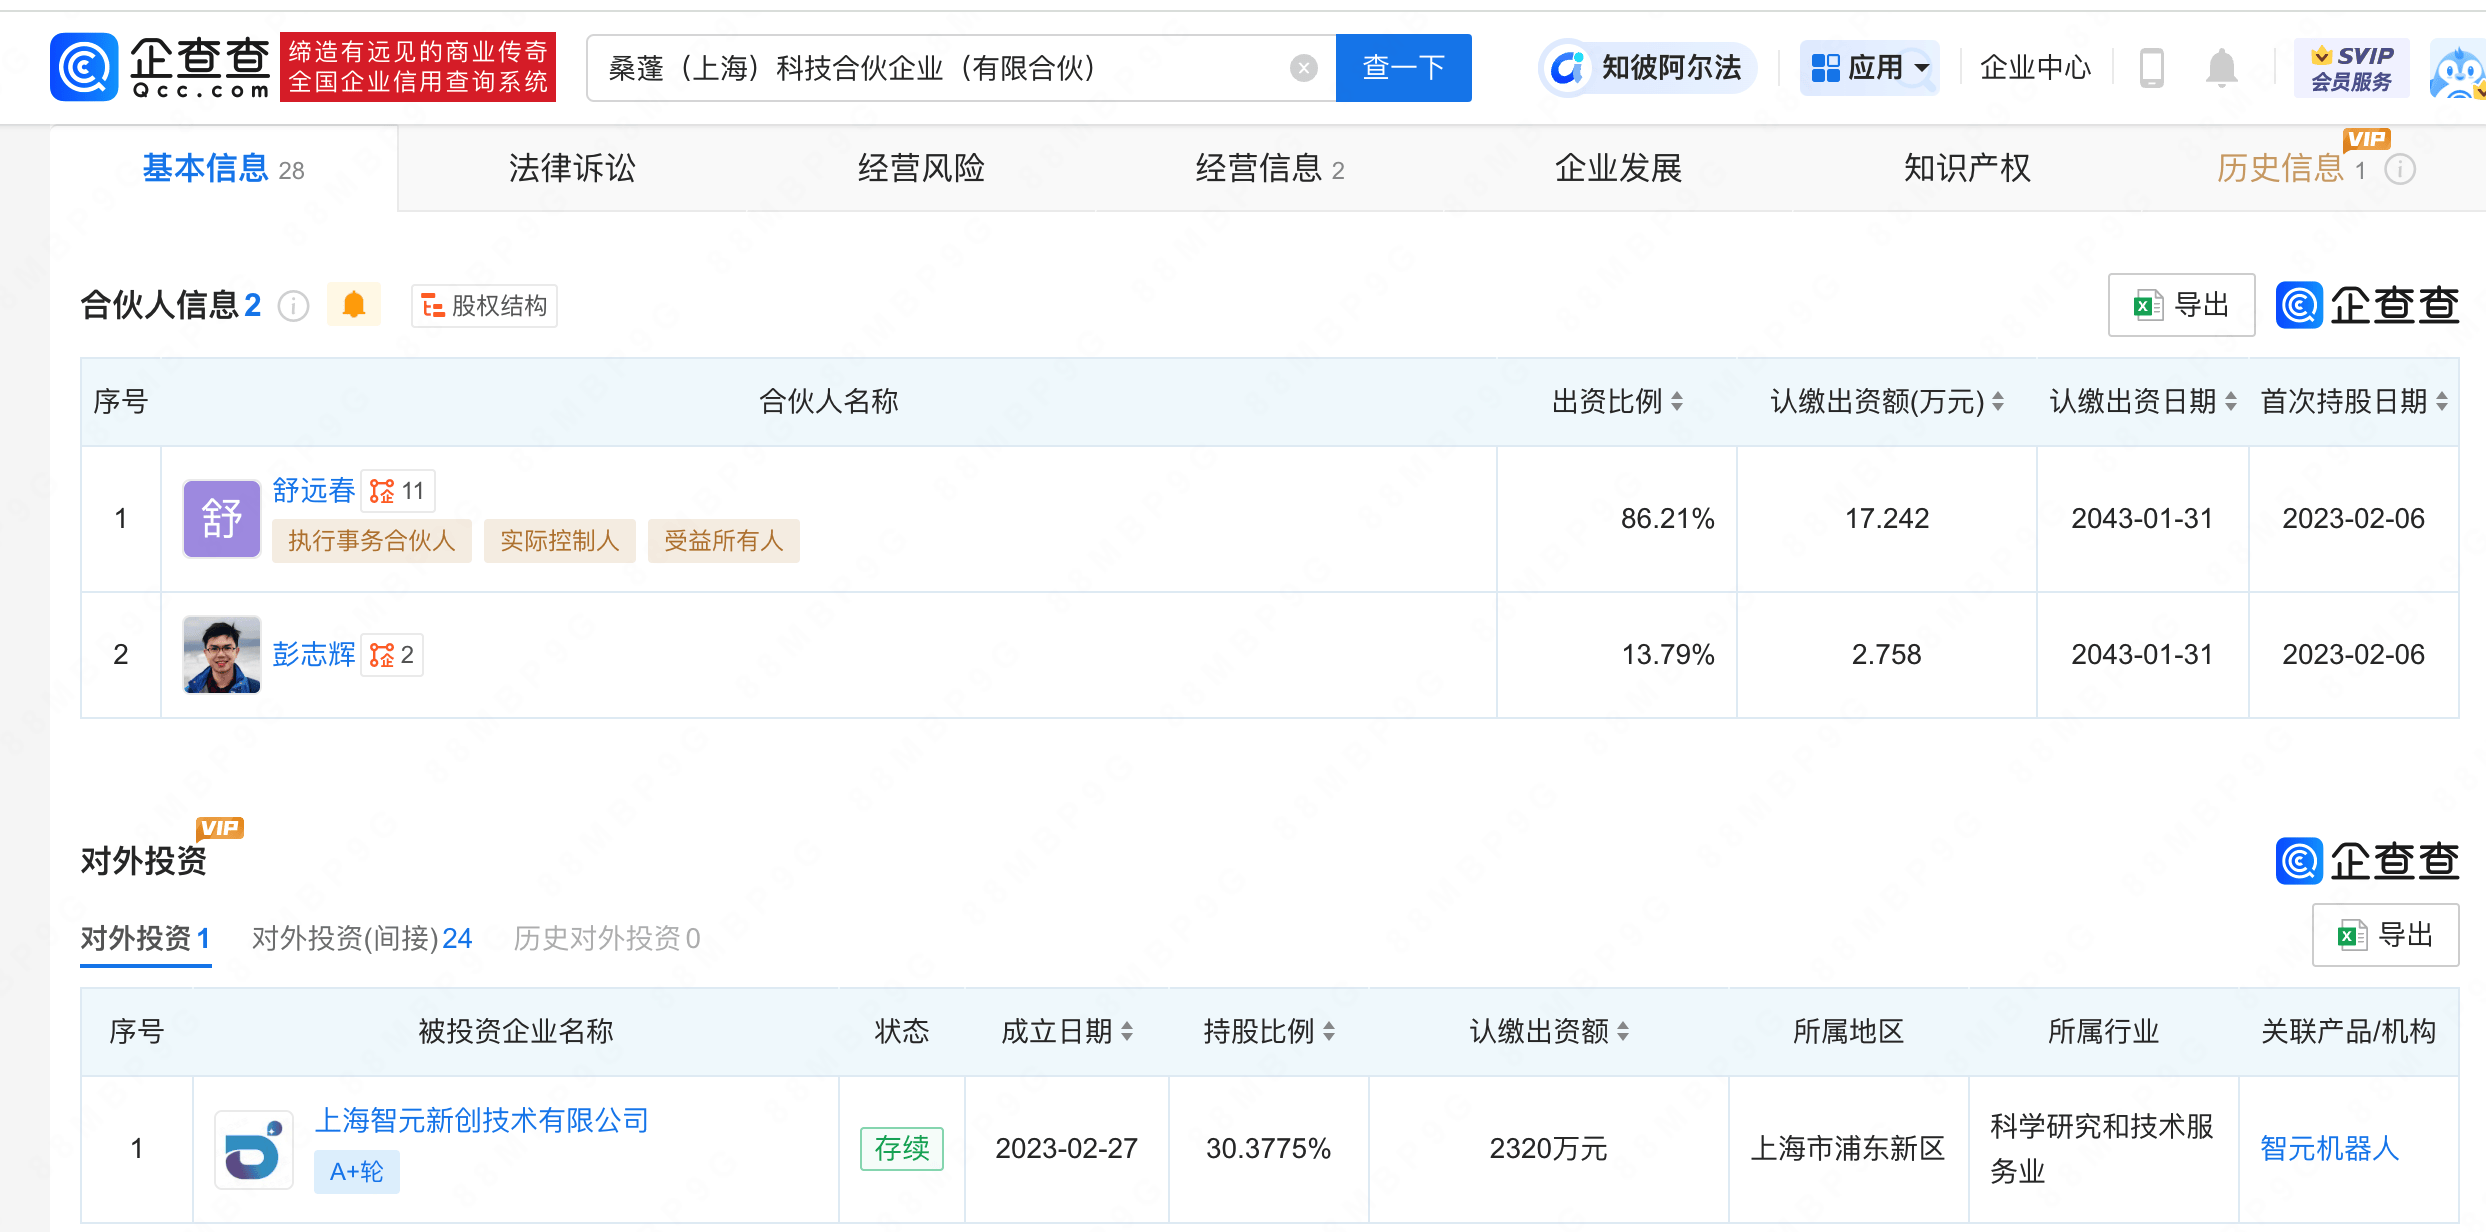Click the user avatar in header
The height and width of the screenshot is (1232, 2486).
pos(2459,70)
